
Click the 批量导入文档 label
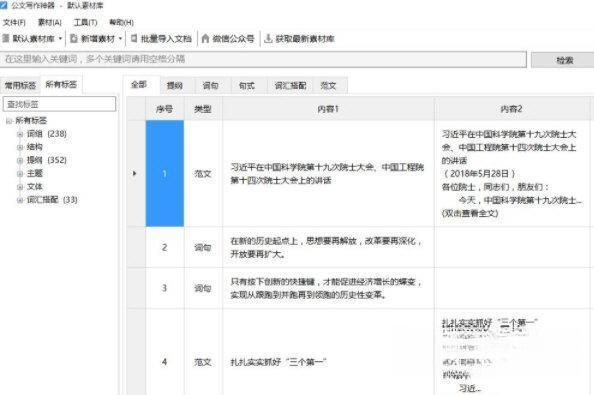[166, 39]
